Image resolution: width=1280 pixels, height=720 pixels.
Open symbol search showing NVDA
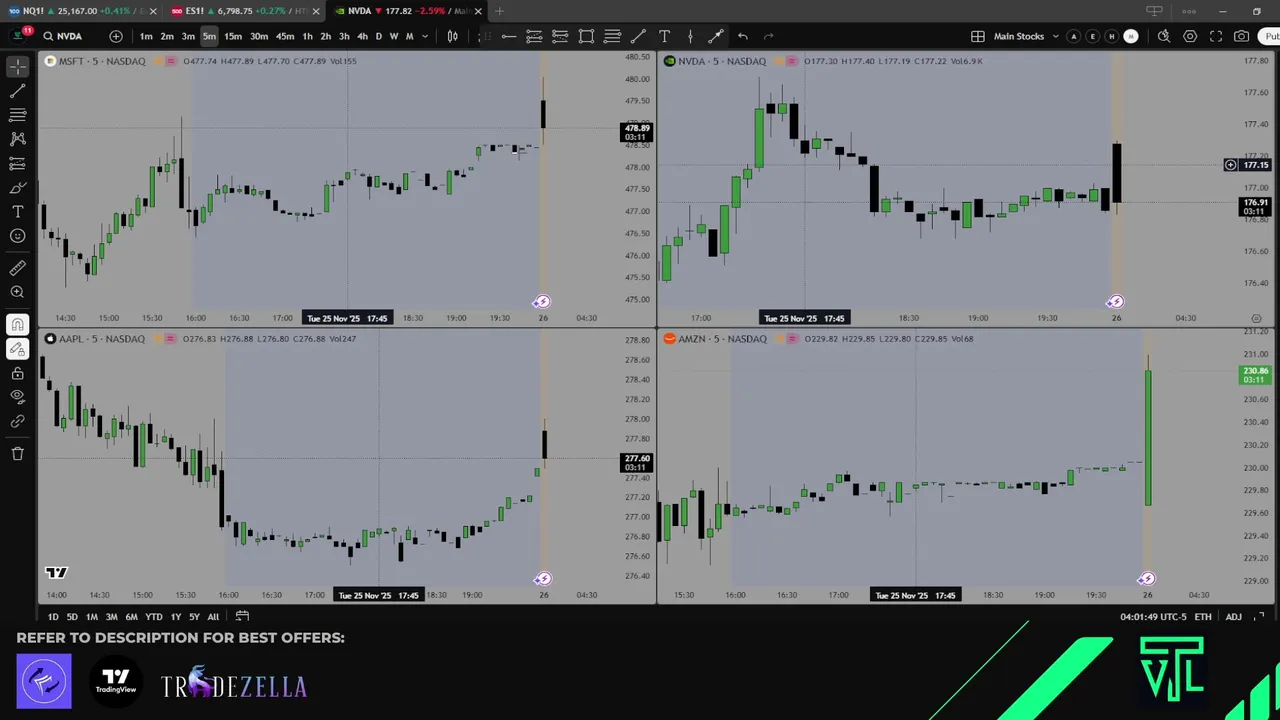click(x=63, y=36)
